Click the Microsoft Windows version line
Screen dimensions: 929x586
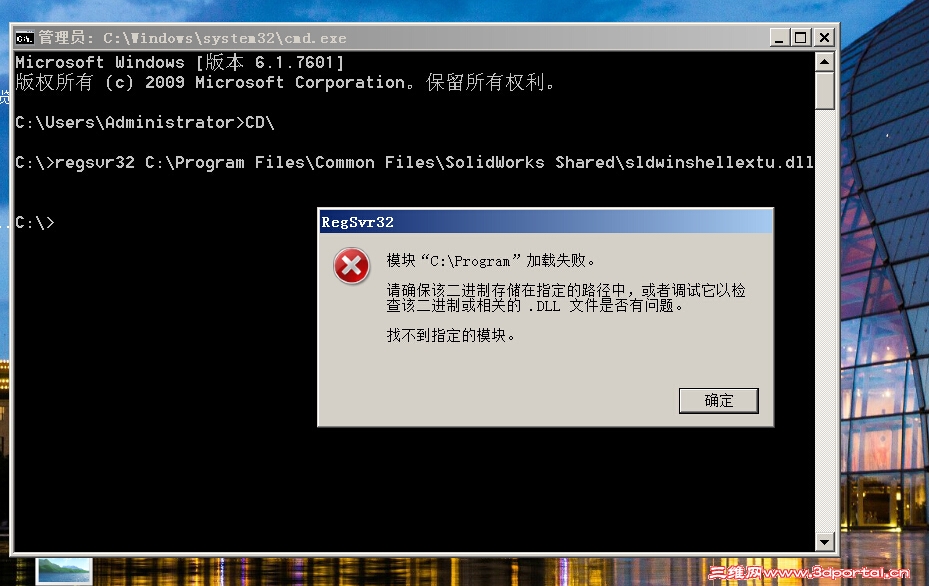coord(180,62)
